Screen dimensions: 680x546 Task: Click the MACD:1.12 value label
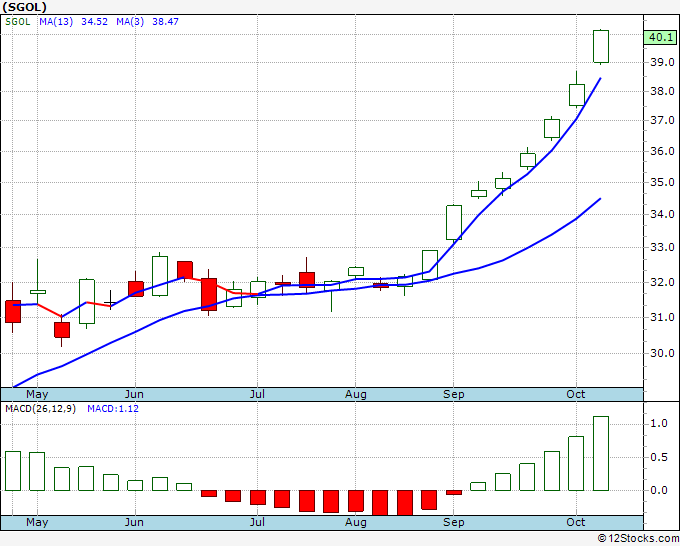tap(113, 409)
